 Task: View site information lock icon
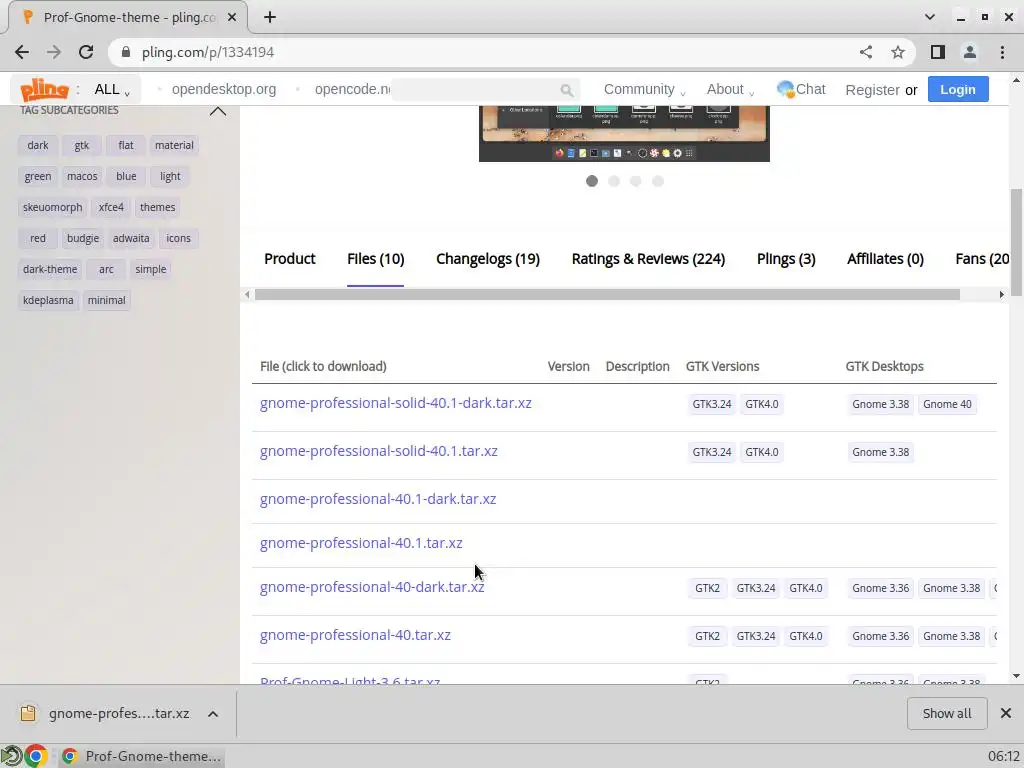pos(126,52)
